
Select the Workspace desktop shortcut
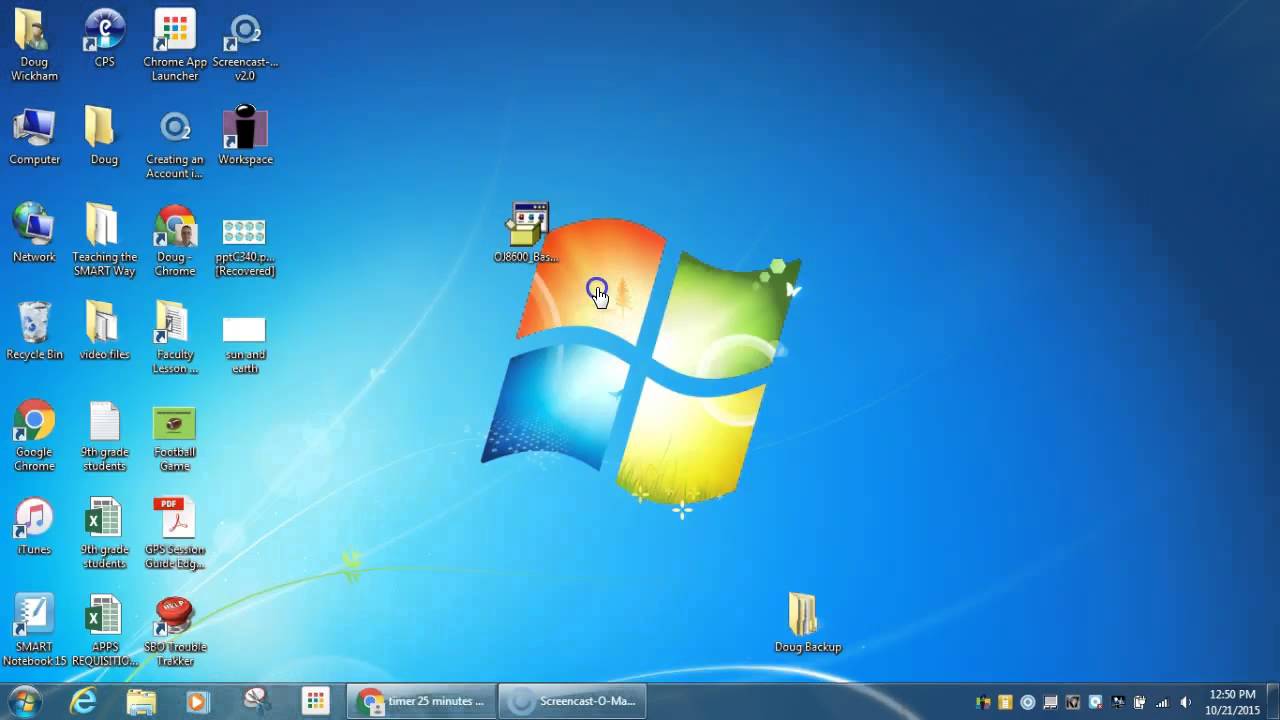[x=245, y=136]
